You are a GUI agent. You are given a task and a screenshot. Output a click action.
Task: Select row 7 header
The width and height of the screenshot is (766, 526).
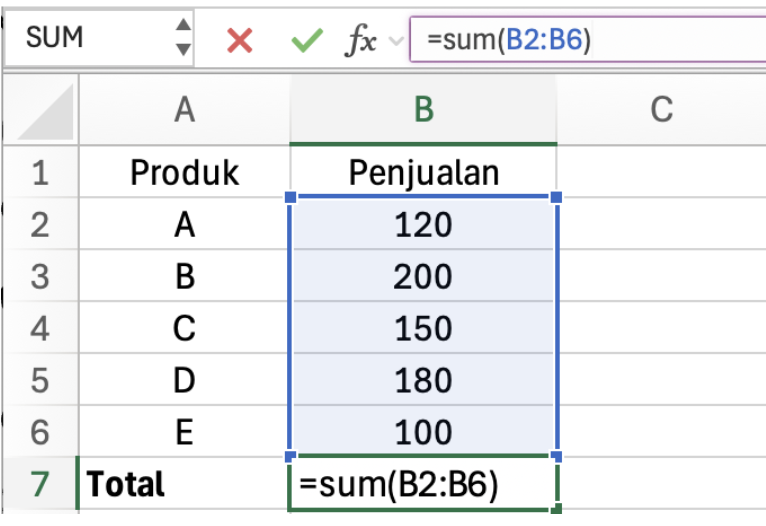tap(40, 485)
